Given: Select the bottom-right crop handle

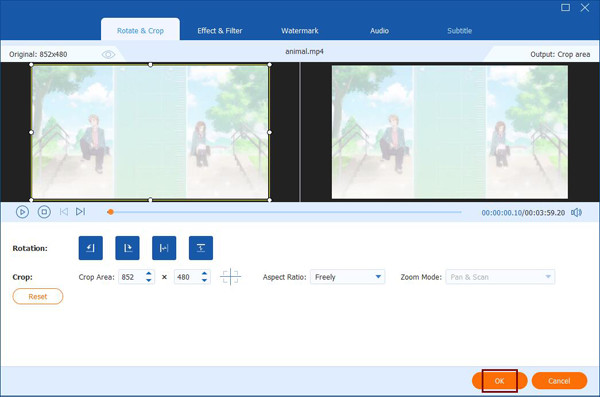Looking at the screenshot, I should pos(270,200).
